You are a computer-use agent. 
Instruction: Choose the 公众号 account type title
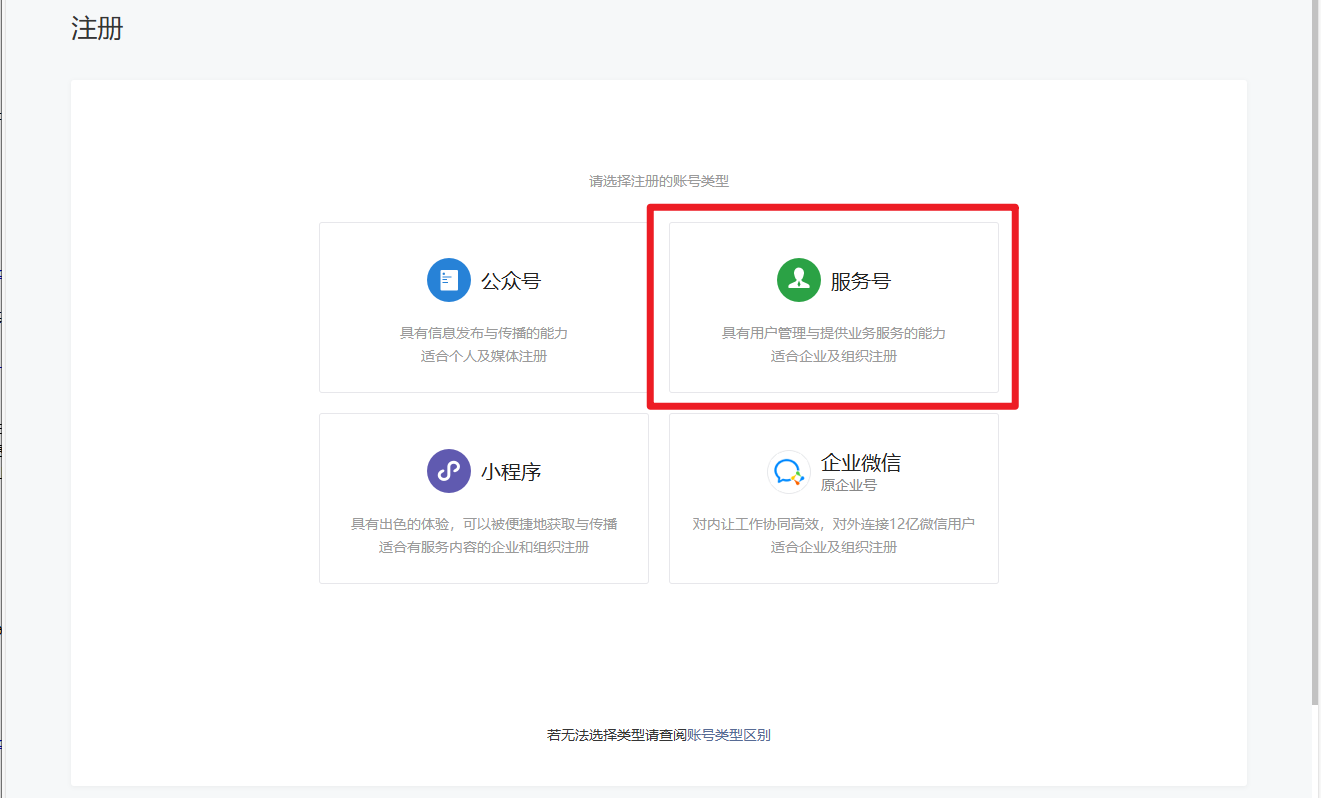[510, 281]
